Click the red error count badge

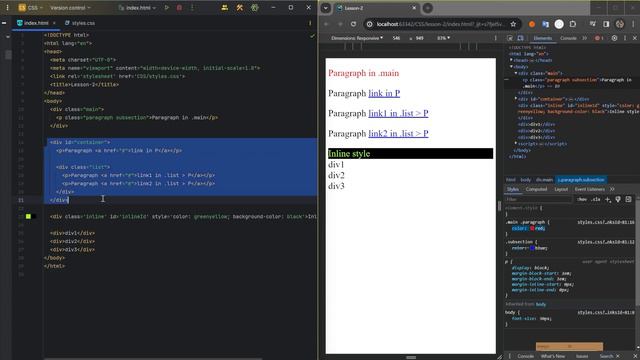click(599, 38)
